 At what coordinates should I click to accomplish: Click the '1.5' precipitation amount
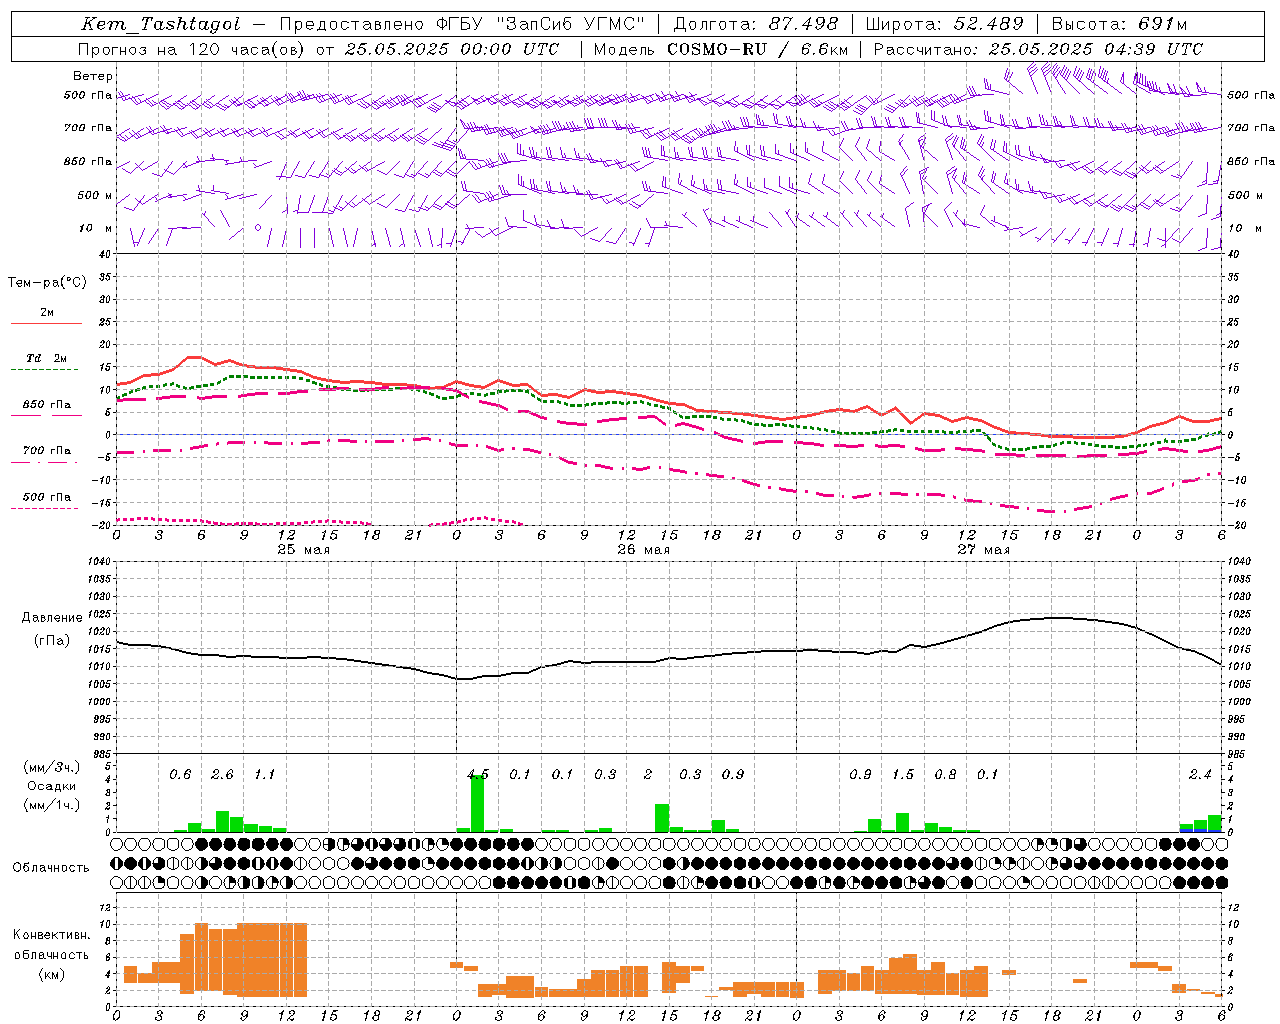(x=903, y=775)
